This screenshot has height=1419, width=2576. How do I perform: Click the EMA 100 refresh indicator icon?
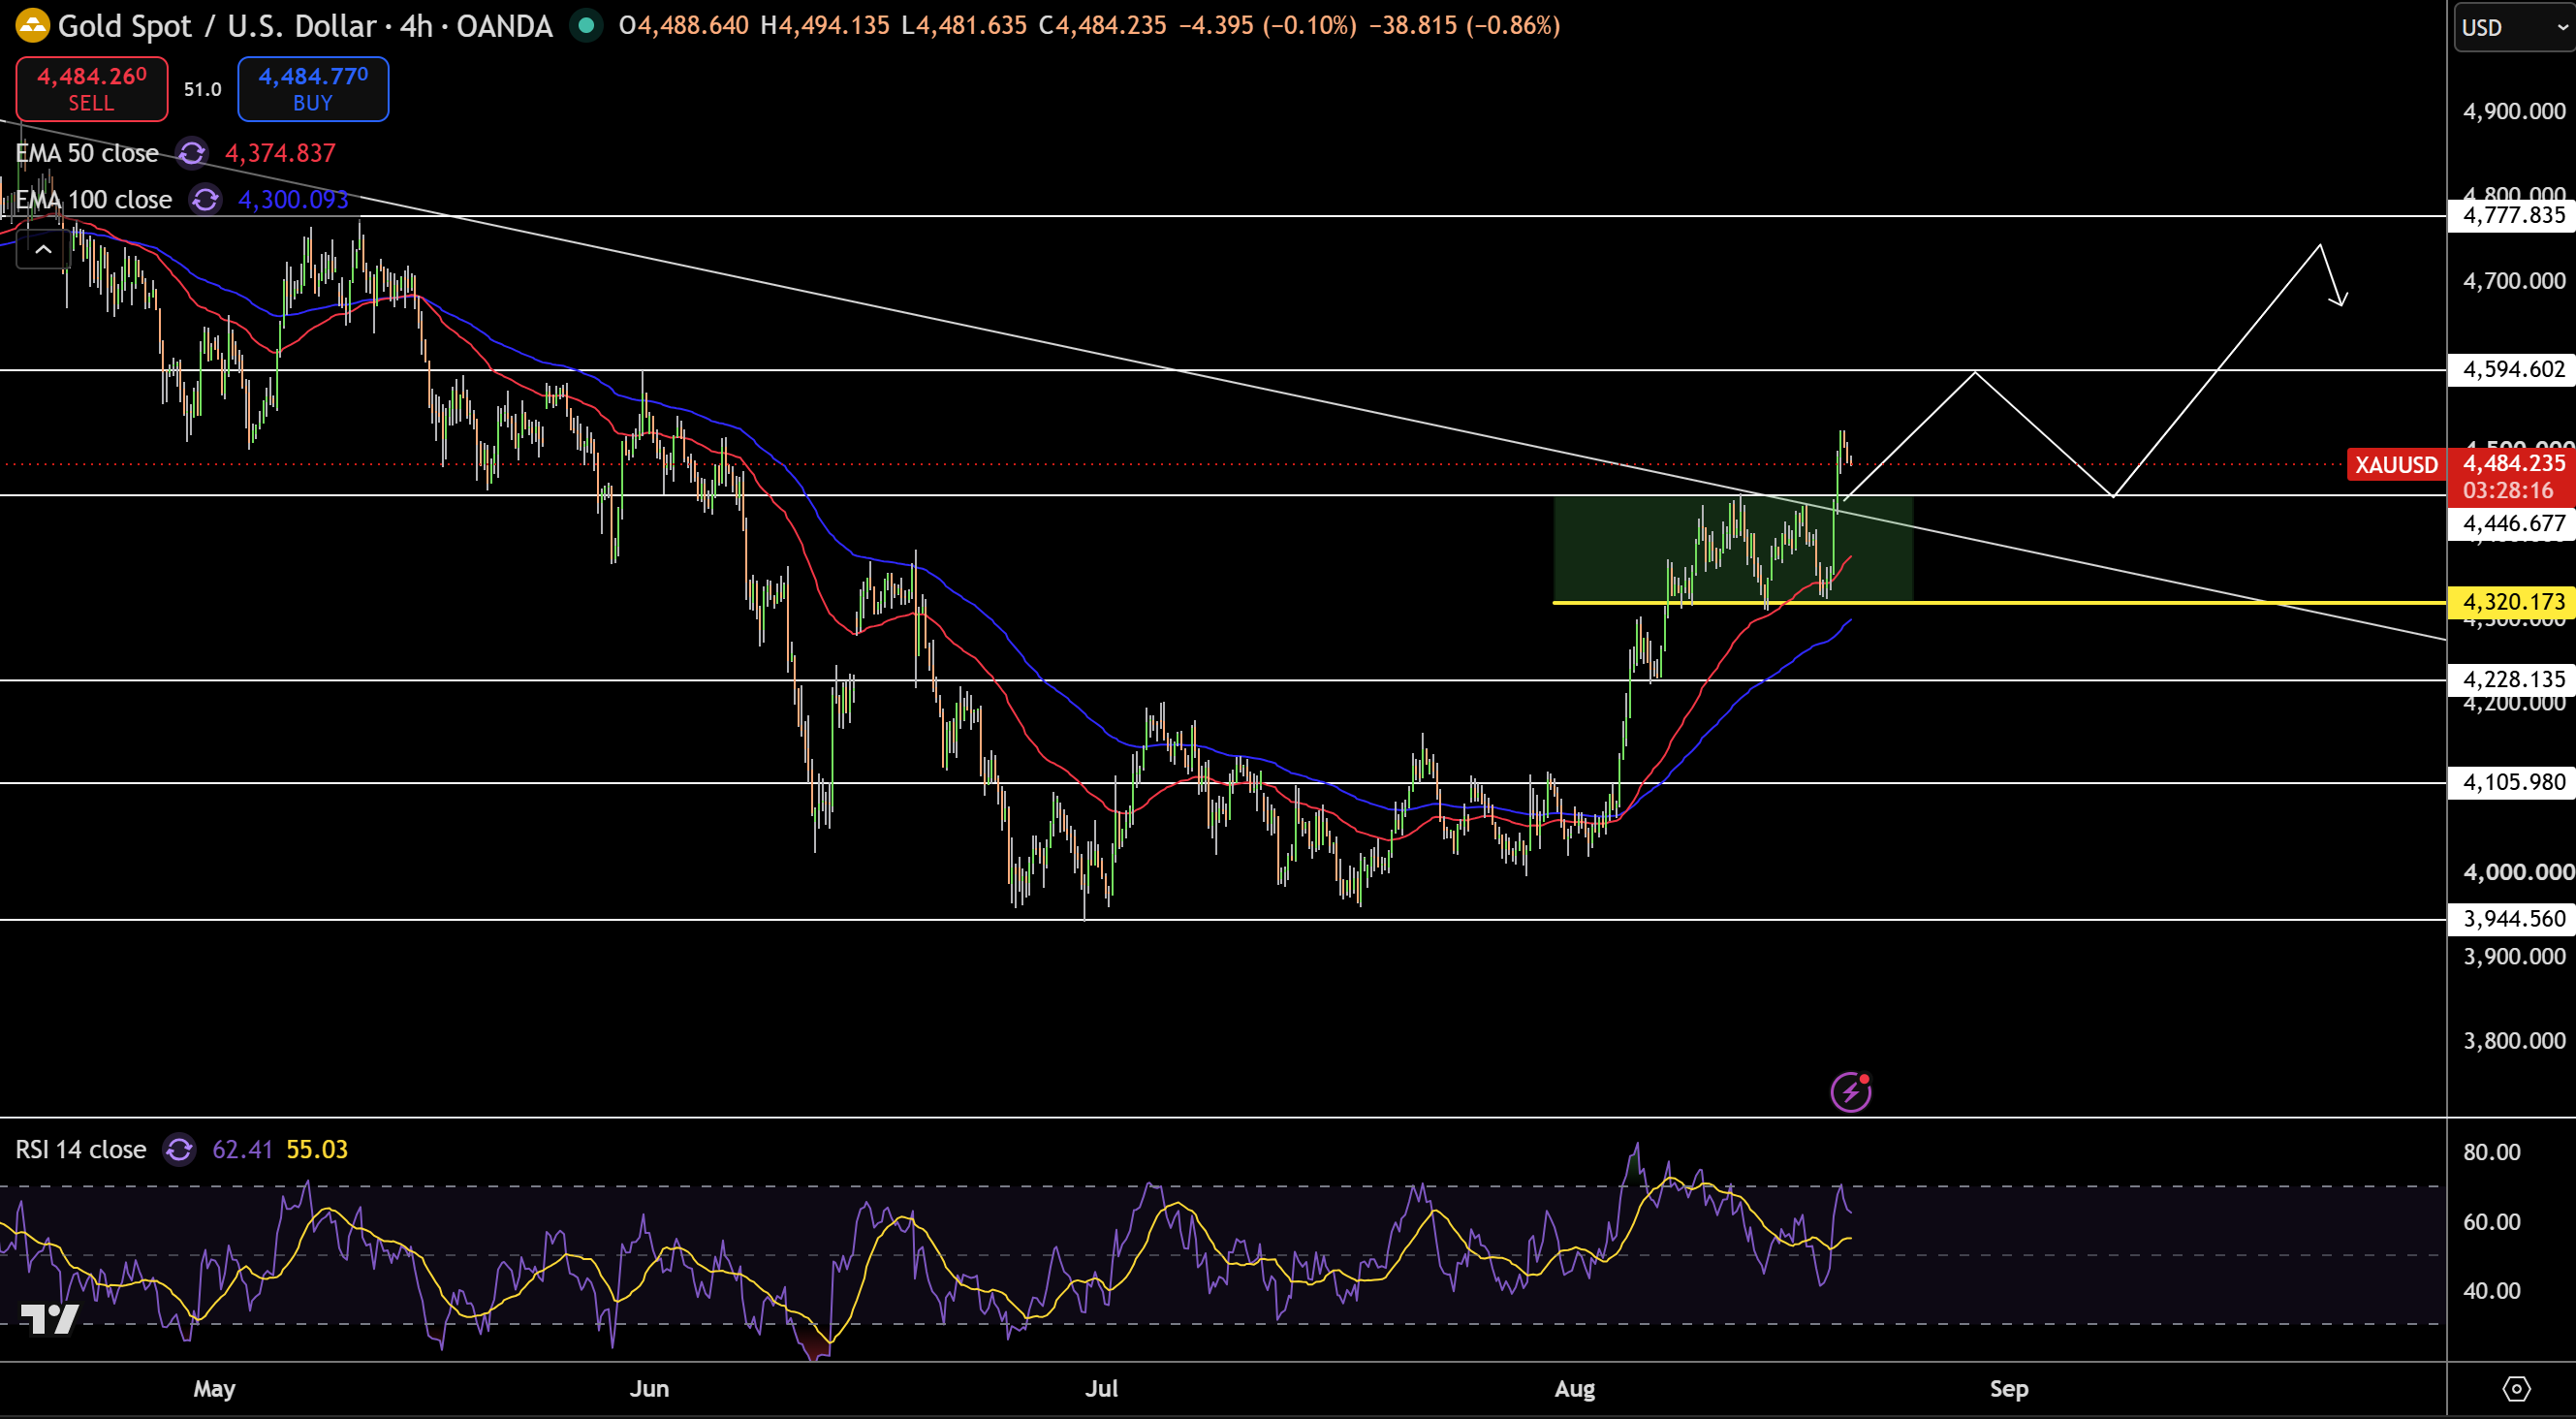205,200
